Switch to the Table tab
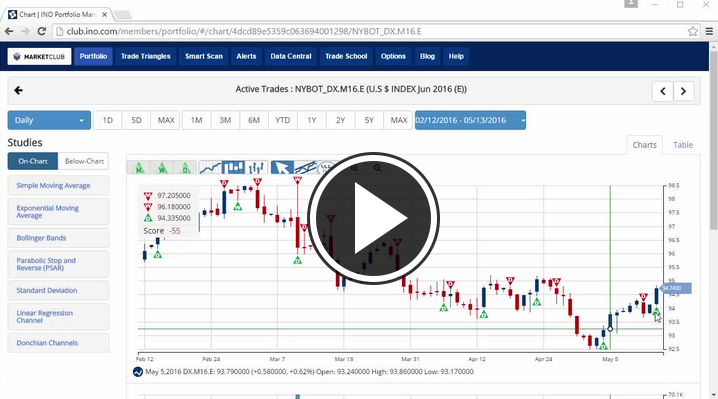The width and height of the screenshot is (718, 399). coord(683,145)
